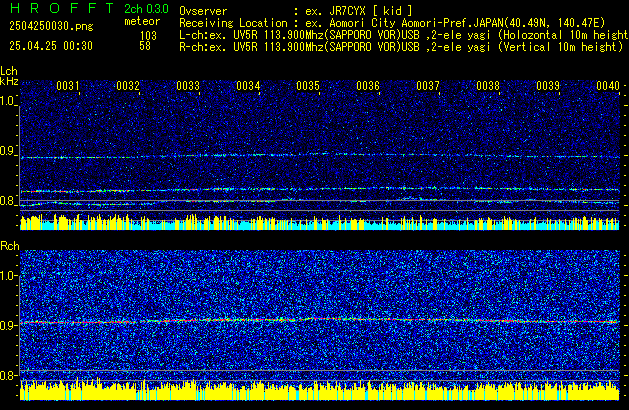Click the Receiving Location line
The image size is (629, 410).
click(x=392, y=23)
